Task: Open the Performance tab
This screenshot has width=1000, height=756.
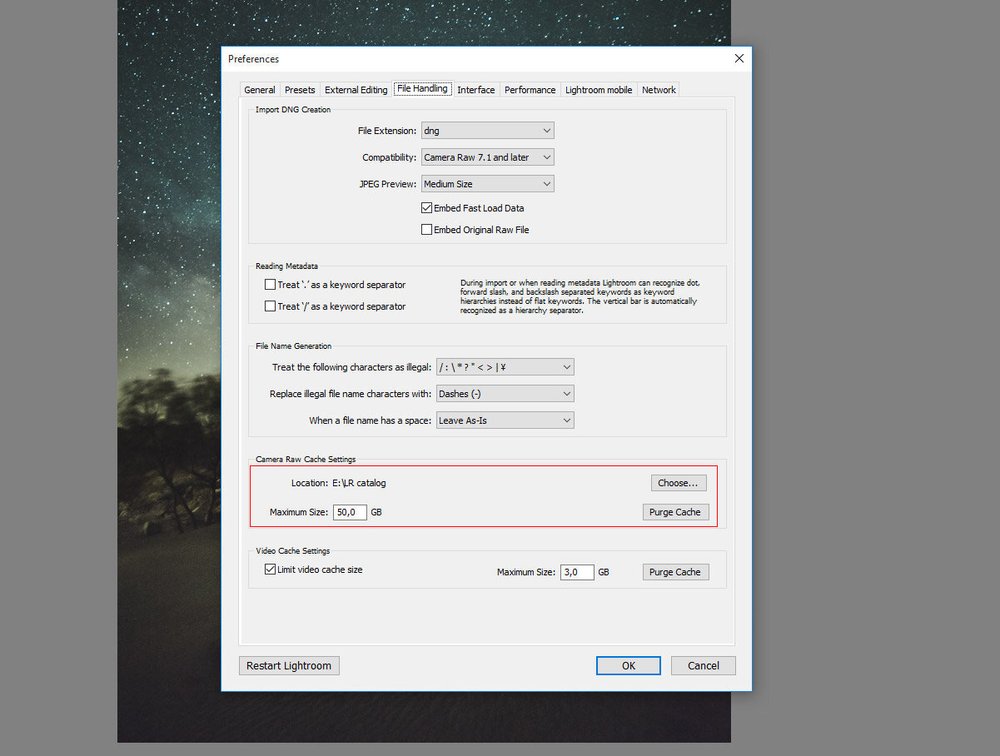Action: [530, 89]
